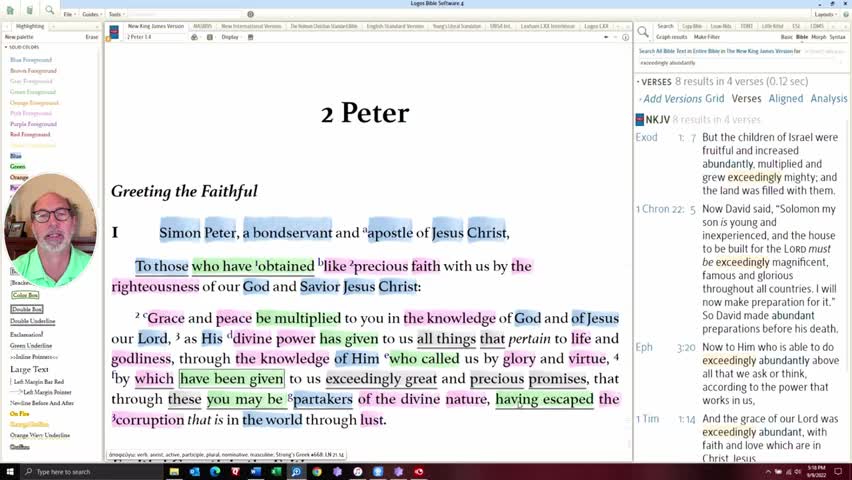Click the top-left Search magnifier icon
This screenshot has width=852, height=480.
point(49,10)
